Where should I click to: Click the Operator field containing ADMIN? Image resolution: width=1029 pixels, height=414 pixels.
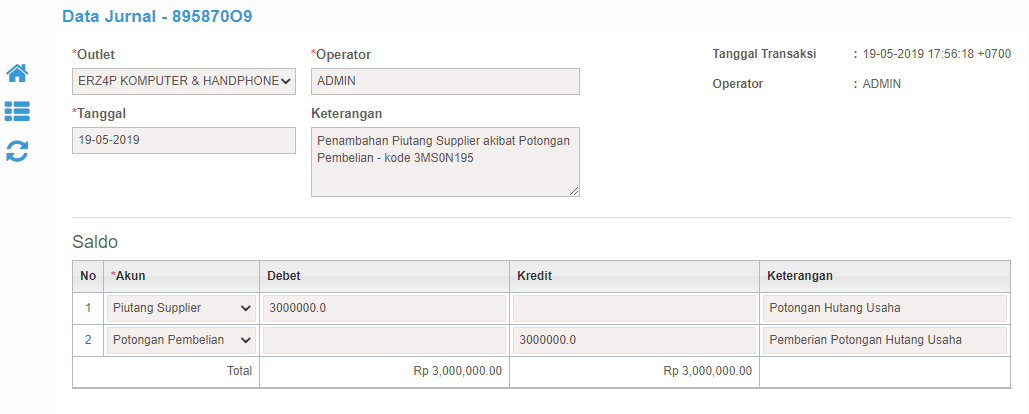point(445,81)
